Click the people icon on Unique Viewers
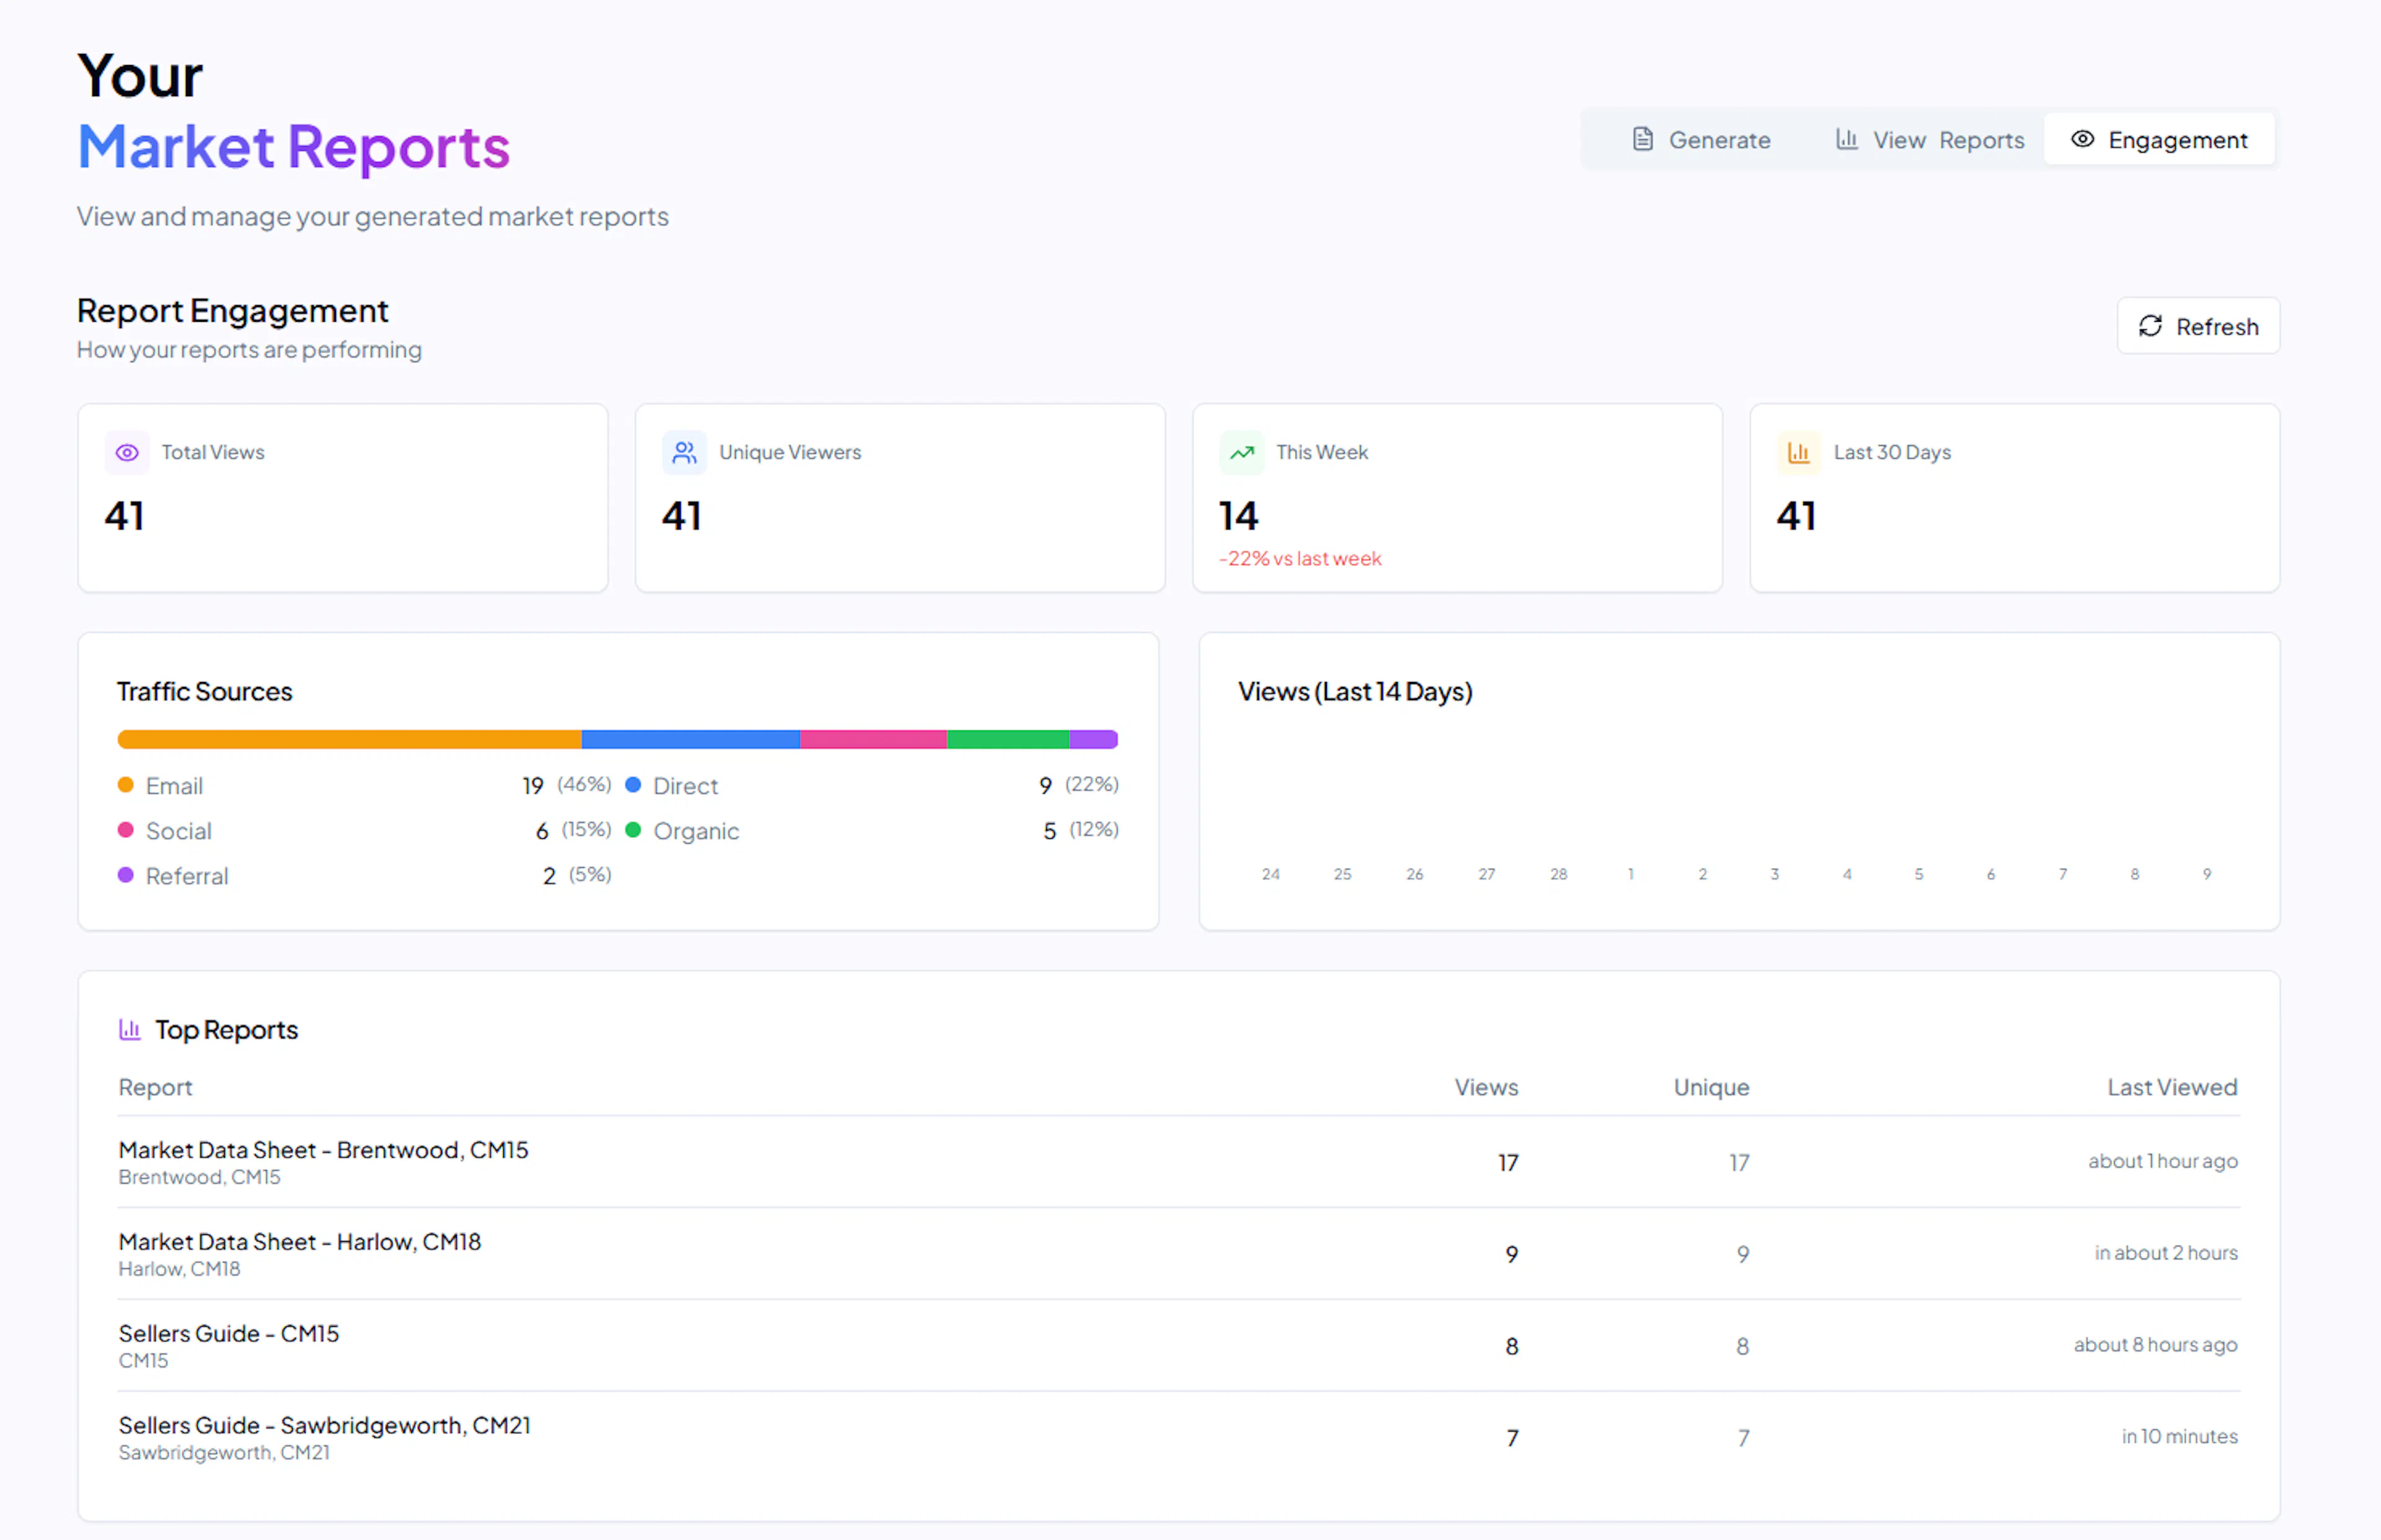2381x1540 pixels. coord(684,453)
